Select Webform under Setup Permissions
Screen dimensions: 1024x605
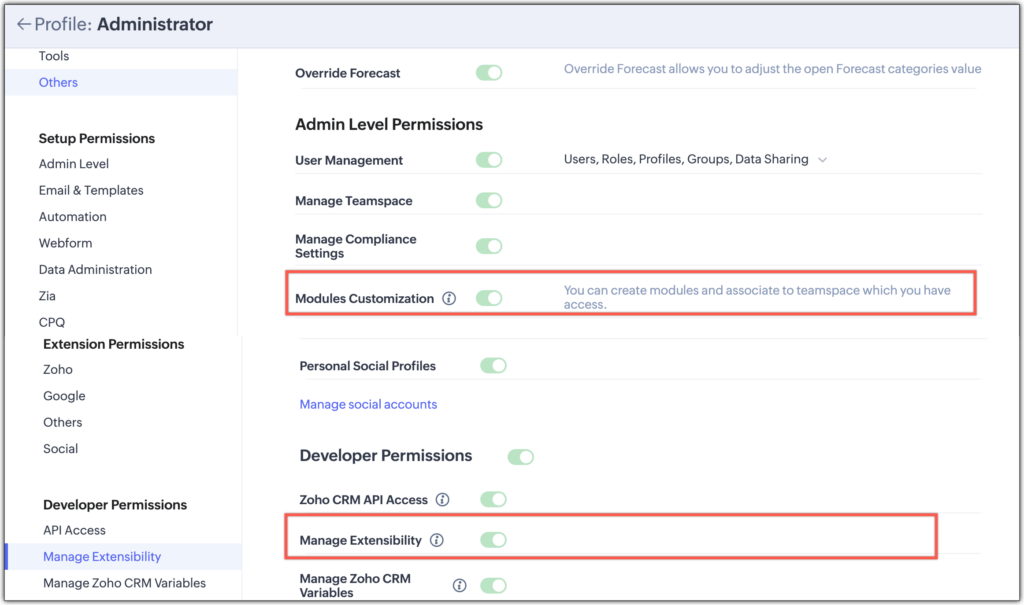click(65, 242)
